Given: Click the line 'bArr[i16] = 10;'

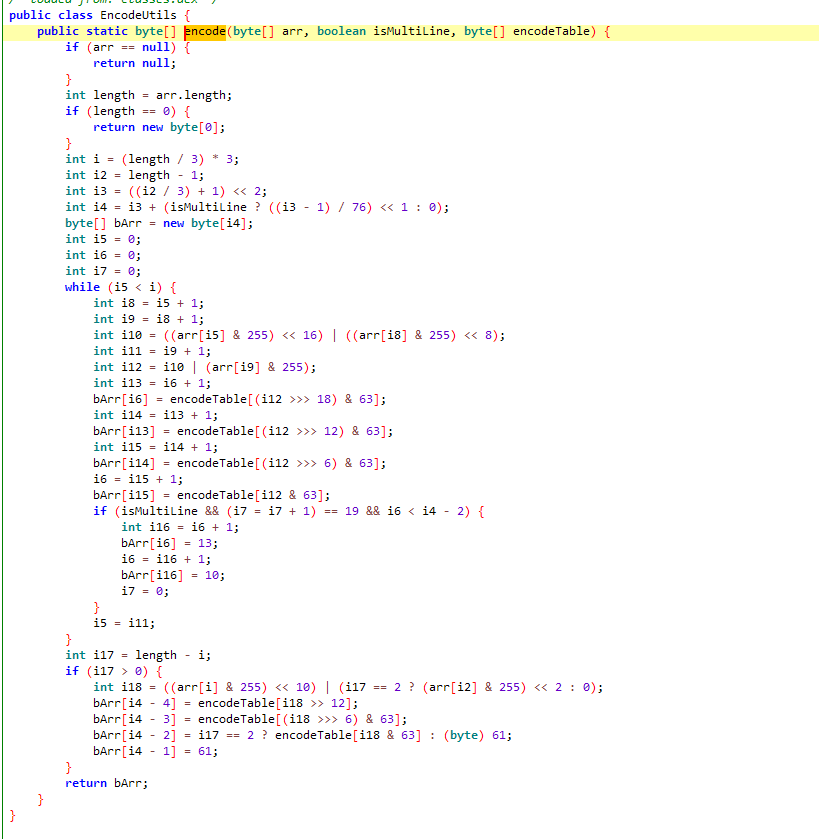Looking at the screenshot, I should (173, 576).
